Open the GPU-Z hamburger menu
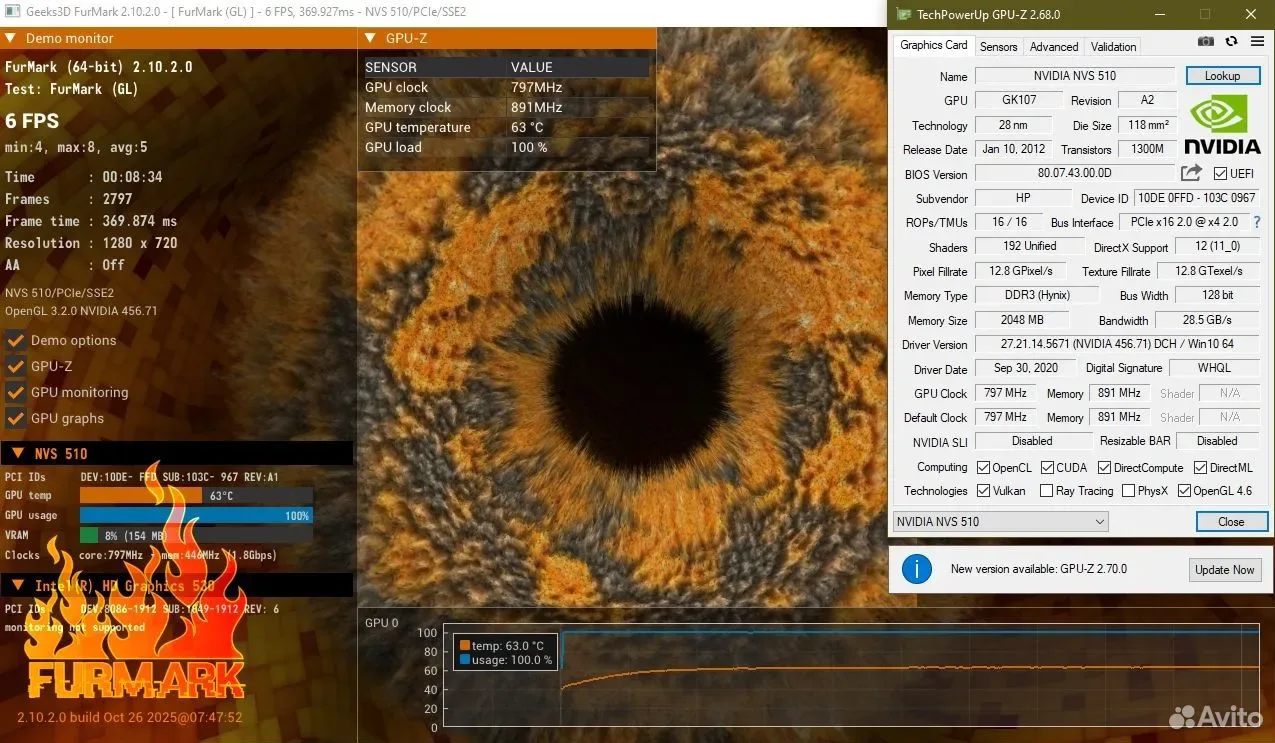The height and width of the screenshot is (743, 1275). (x=1256, y=41)
